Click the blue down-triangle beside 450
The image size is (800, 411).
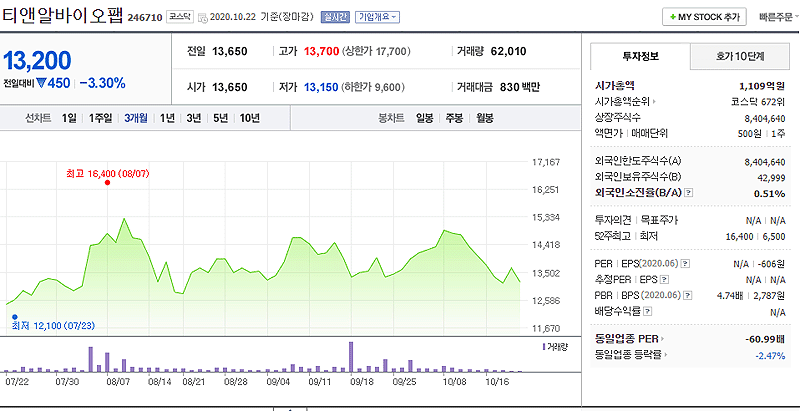41,83
